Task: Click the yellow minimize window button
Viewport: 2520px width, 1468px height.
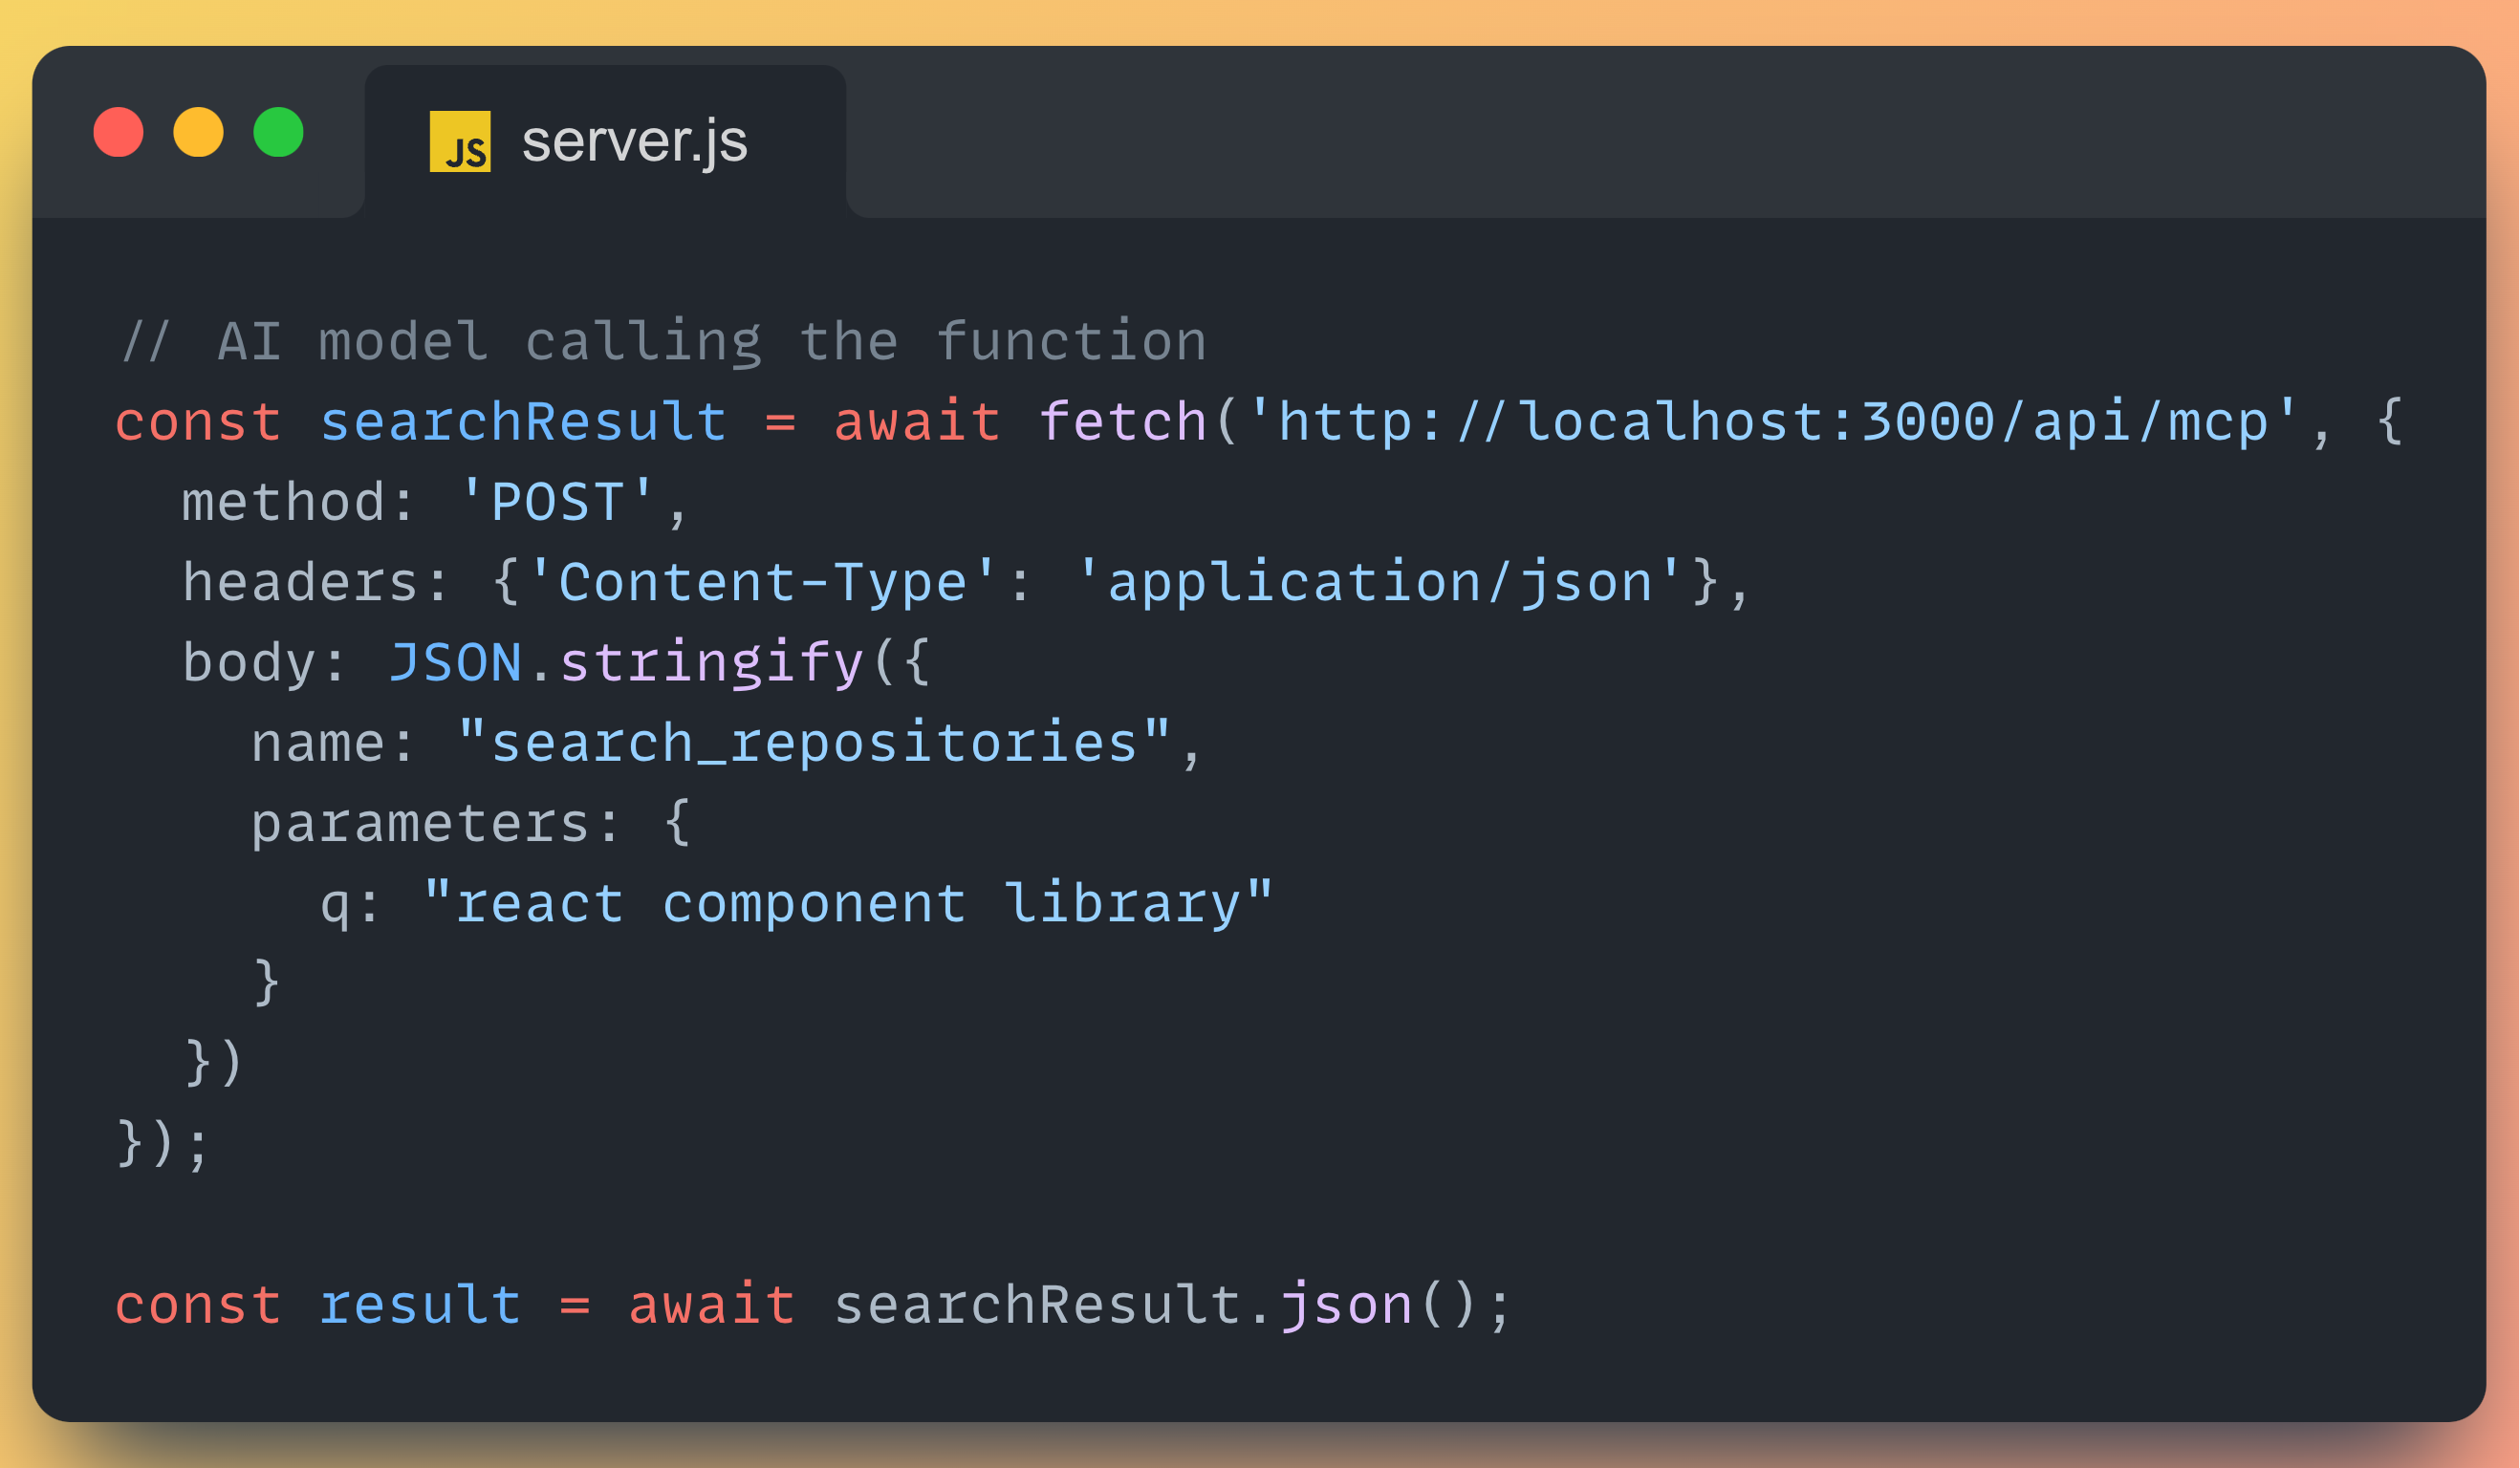Action: [x=198, y=133]
